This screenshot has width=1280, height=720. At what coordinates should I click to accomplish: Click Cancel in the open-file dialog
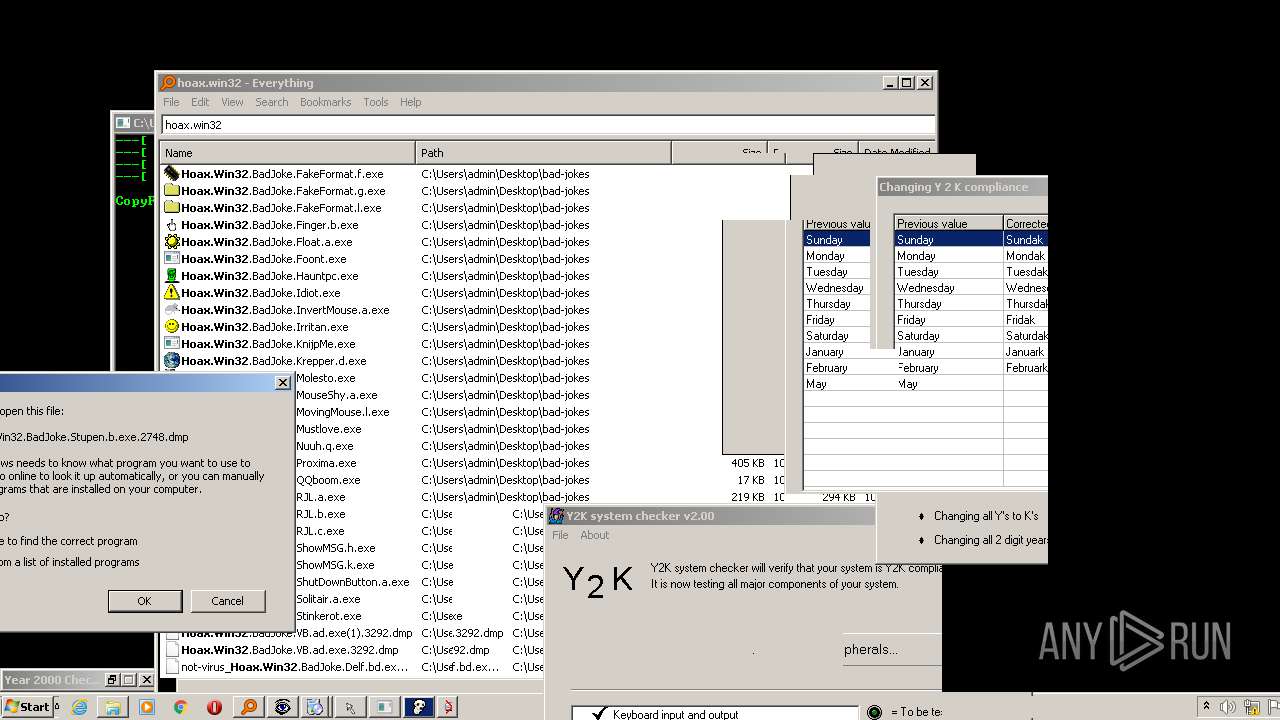click(227, 601)
